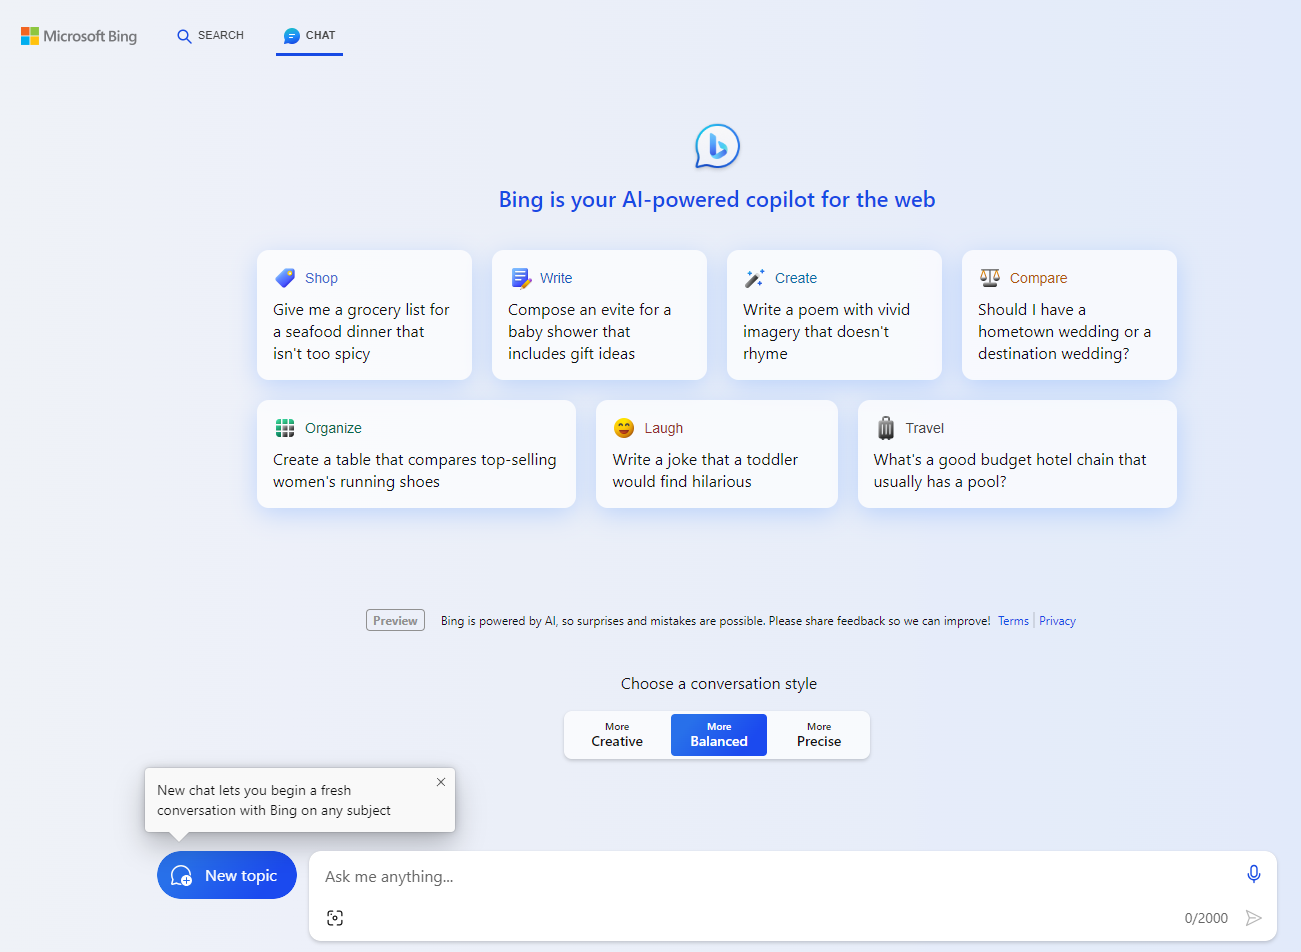Click the Travel category label
The height and width of the screenshot is (952, 1301).
click(925, 428)
